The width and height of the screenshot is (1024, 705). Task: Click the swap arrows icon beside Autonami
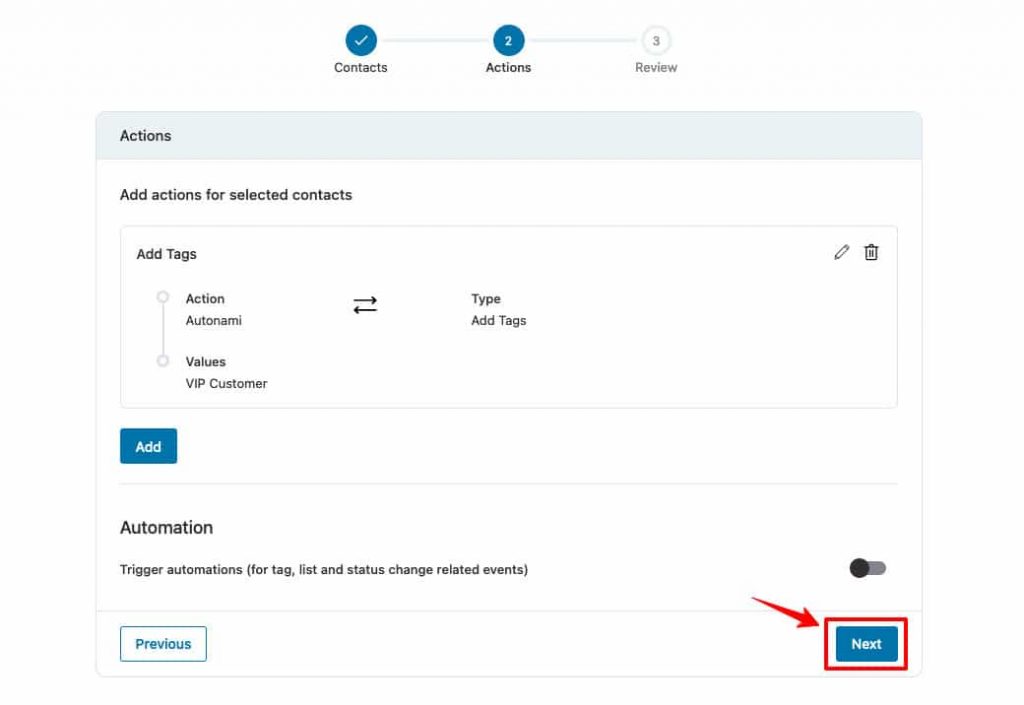tap(365, 305)
